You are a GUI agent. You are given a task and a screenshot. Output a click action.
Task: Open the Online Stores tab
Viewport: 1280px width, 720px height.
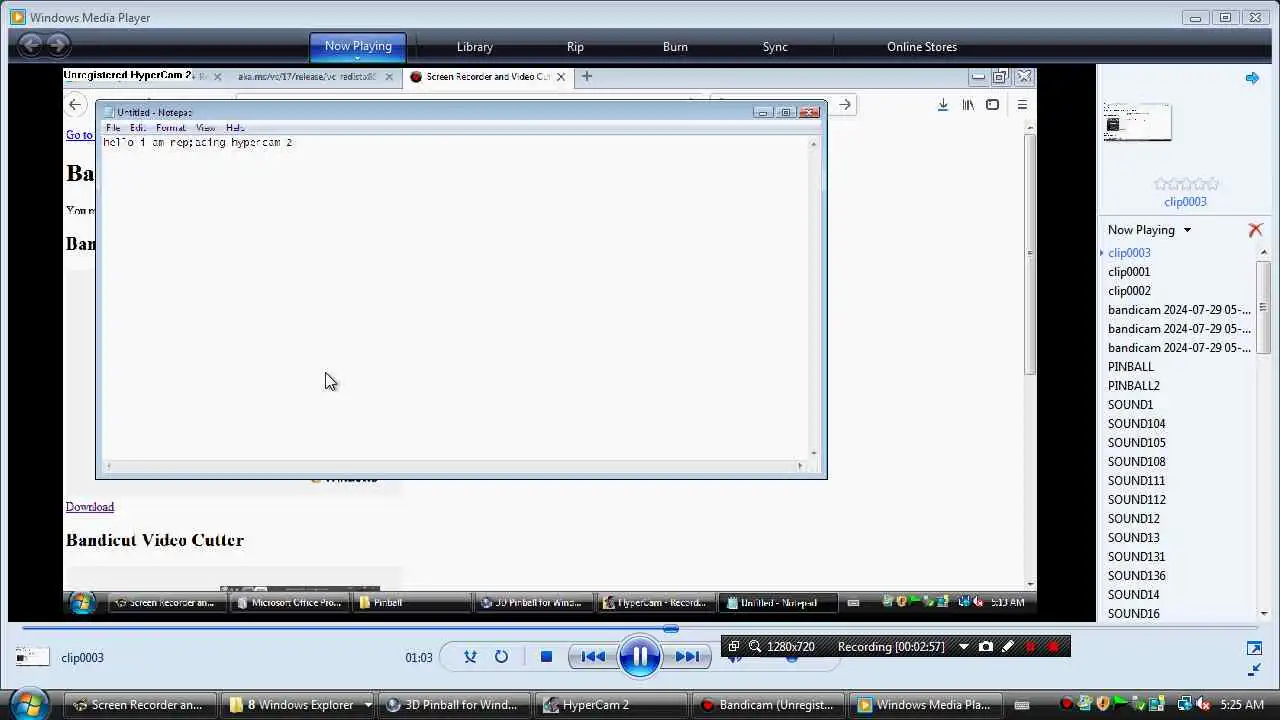922,47
